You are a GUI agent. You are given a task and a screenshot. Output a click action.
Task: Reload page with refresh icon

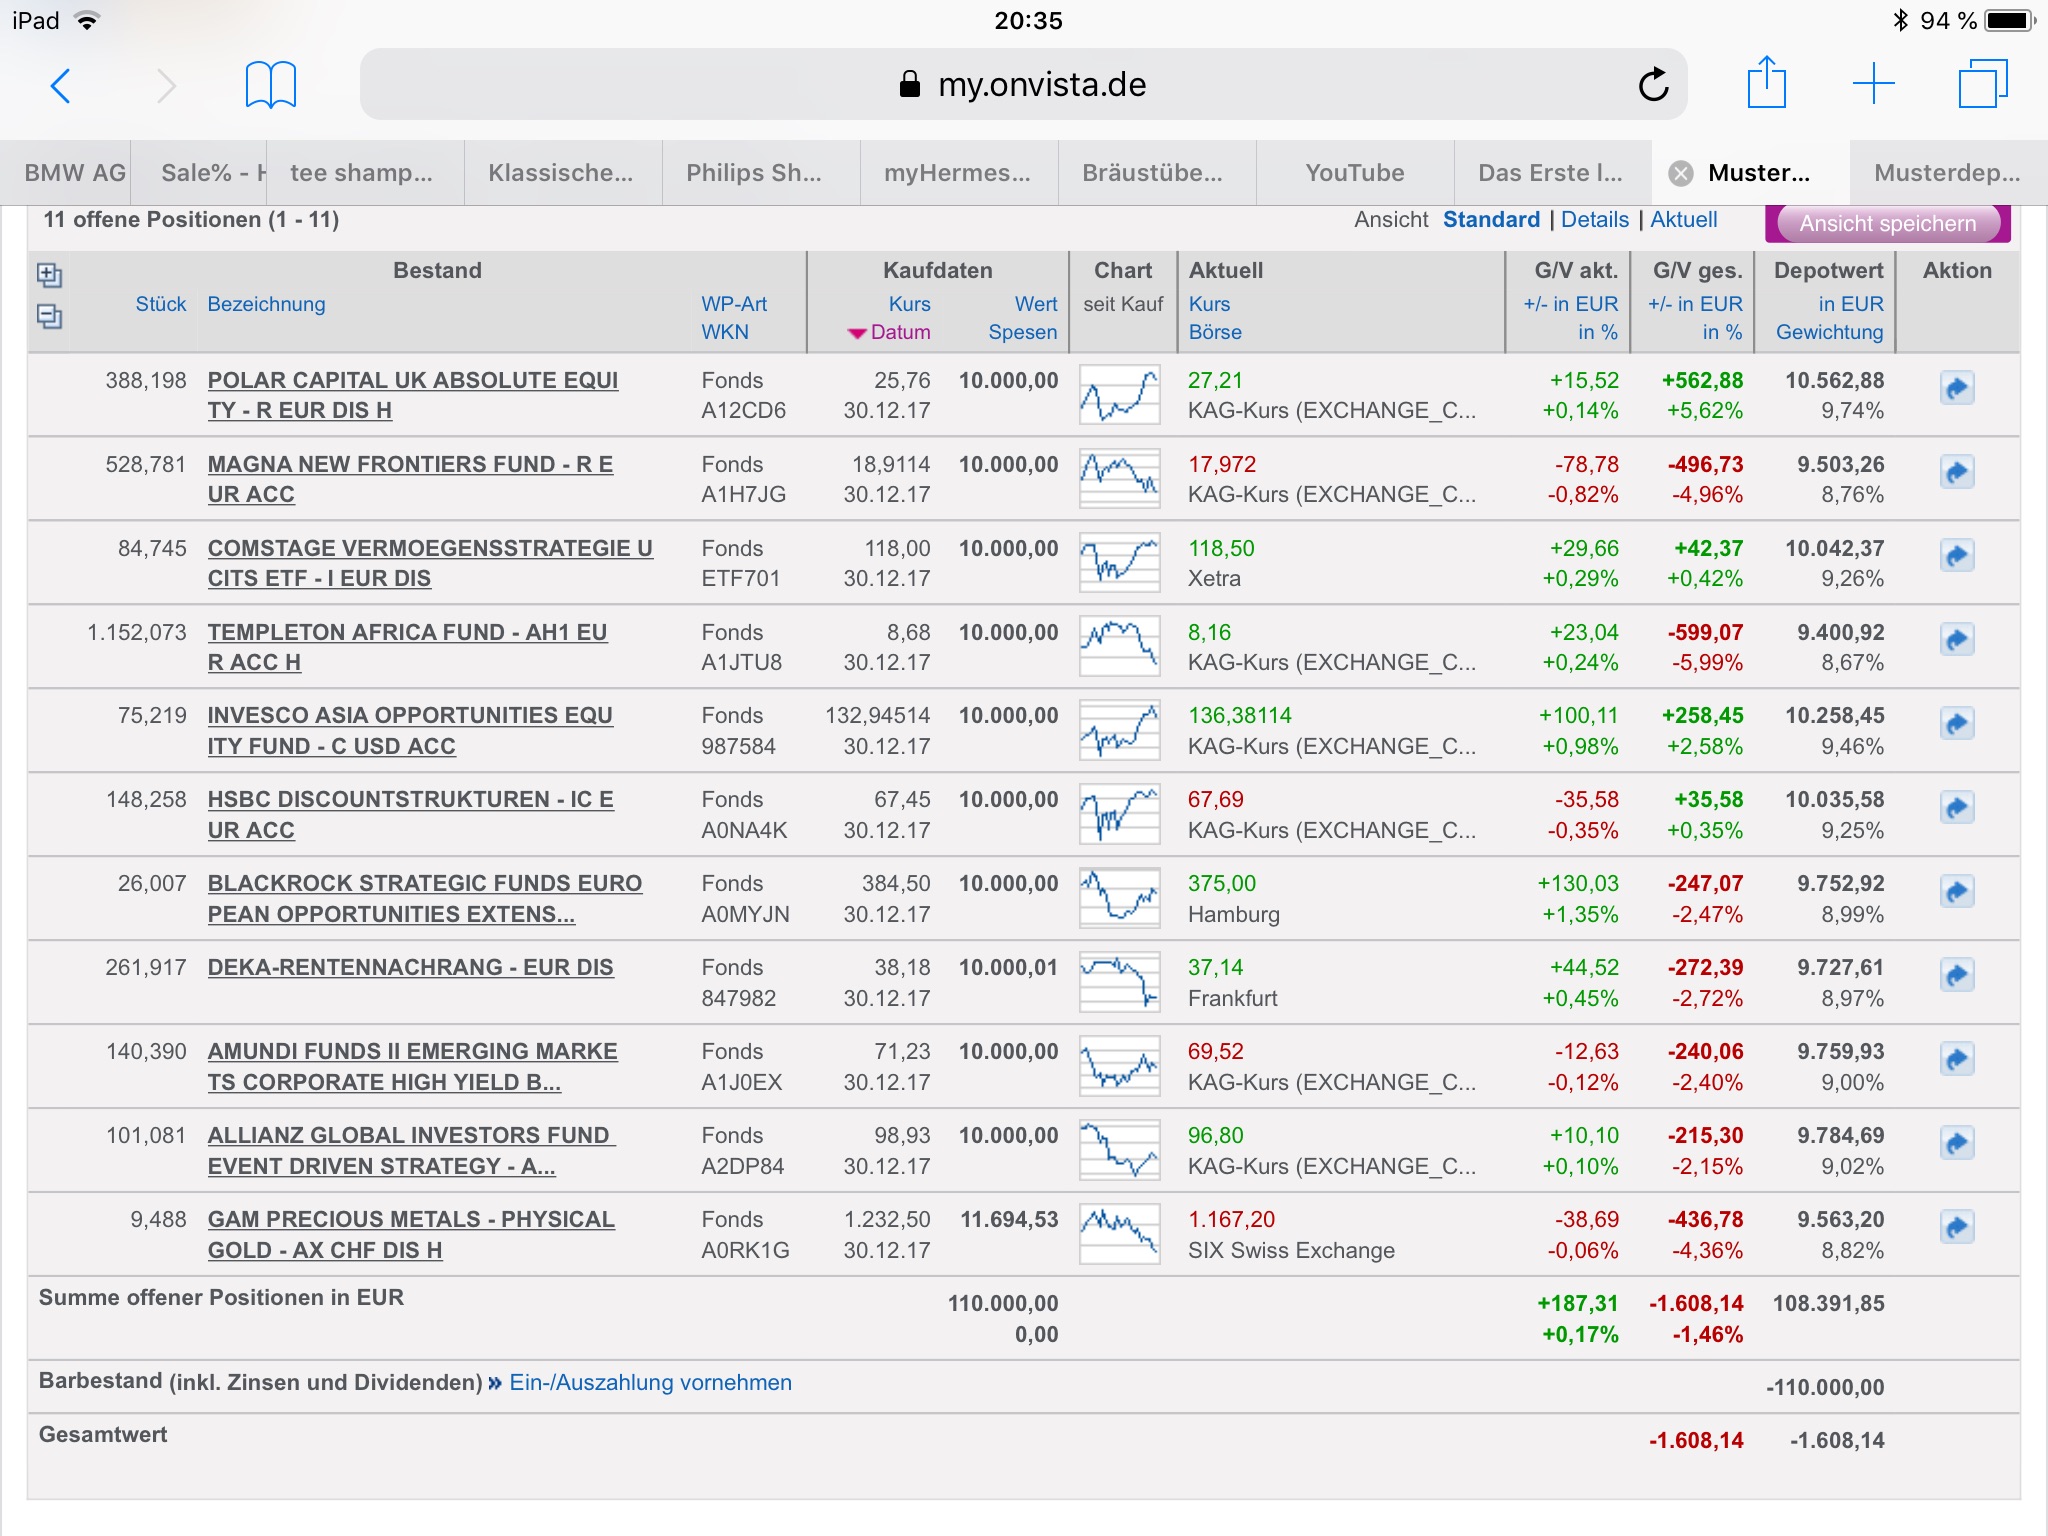coord(1653,85)
